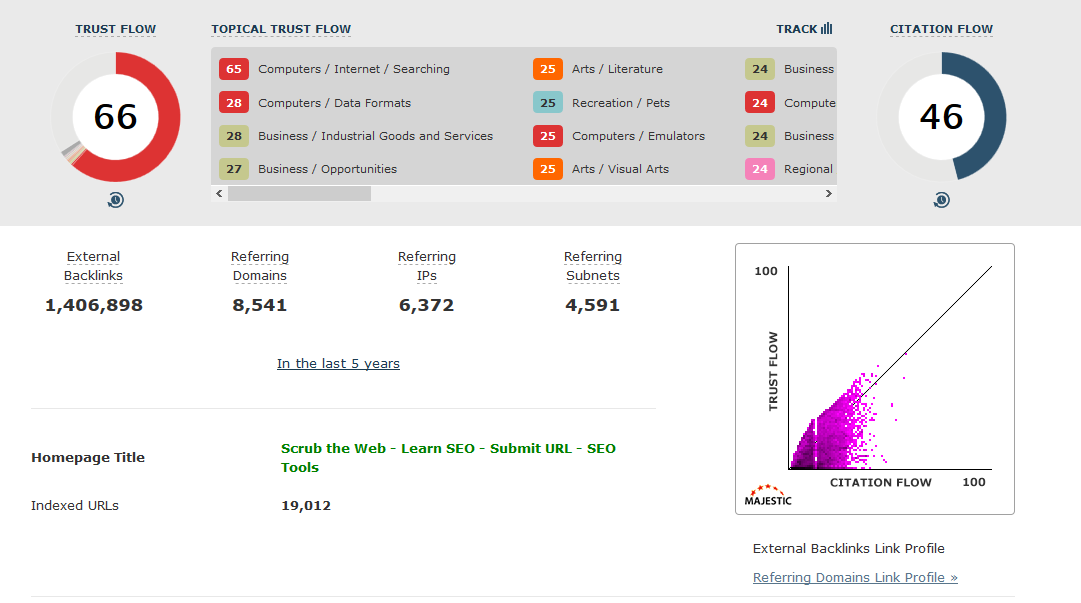Screen dimensions: 1081x603
Task: Click the TRUST FLOW heading
Action: point(116,29)
